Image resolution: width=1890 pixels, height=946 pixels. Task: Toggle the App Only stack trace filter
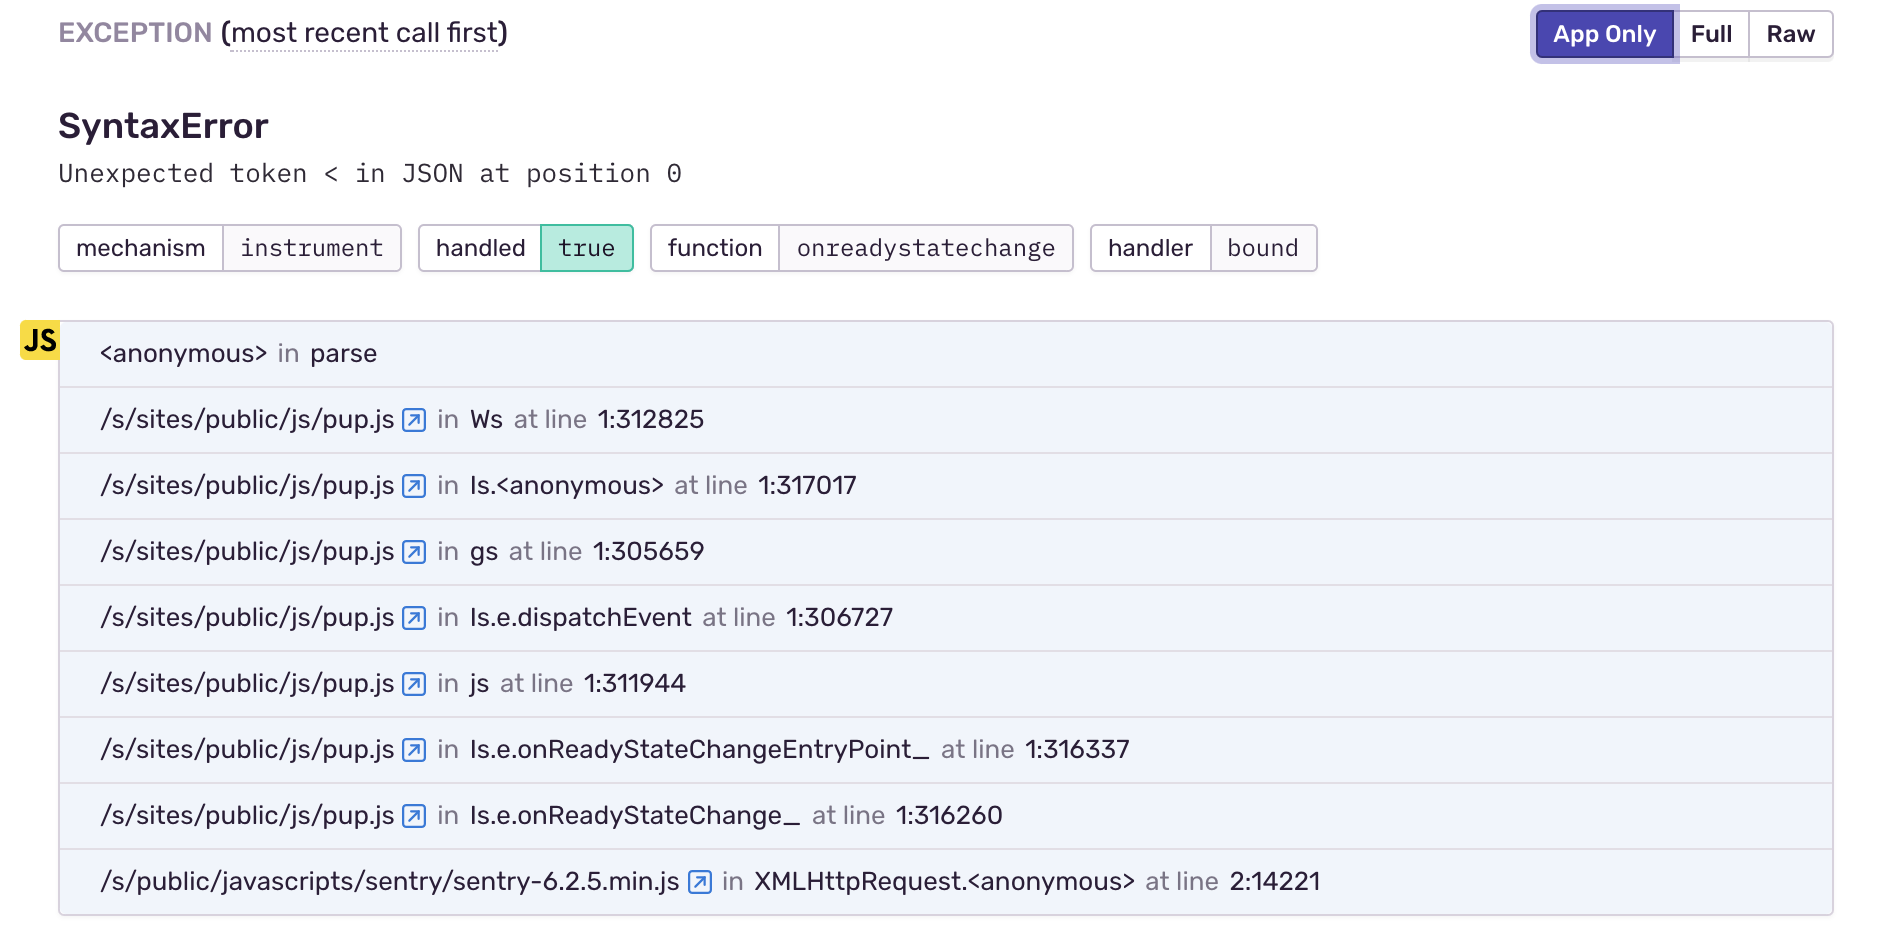coord(1603,33)
